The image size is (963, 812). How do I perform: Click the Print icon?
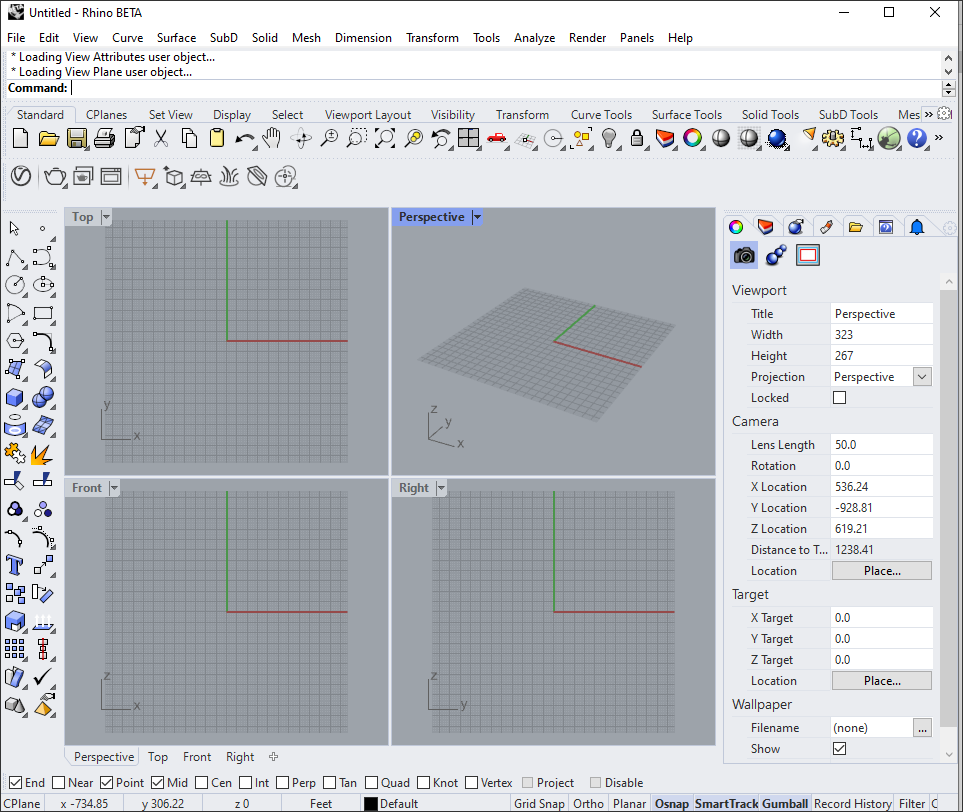point(104,138)
